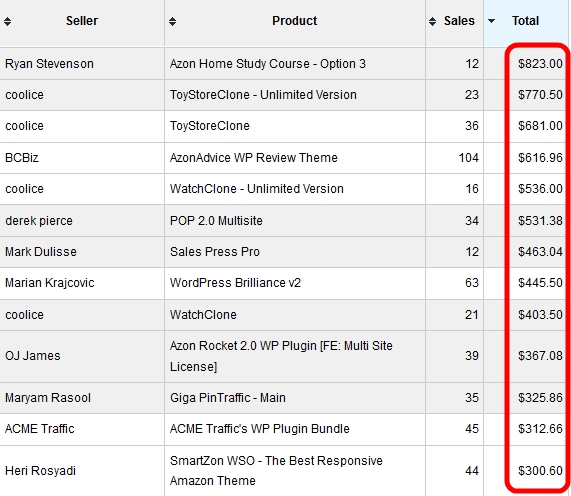Select Giga PinTraffic - Main product
The width and height of the screenshot is (571, 496).
coord(228,398)
